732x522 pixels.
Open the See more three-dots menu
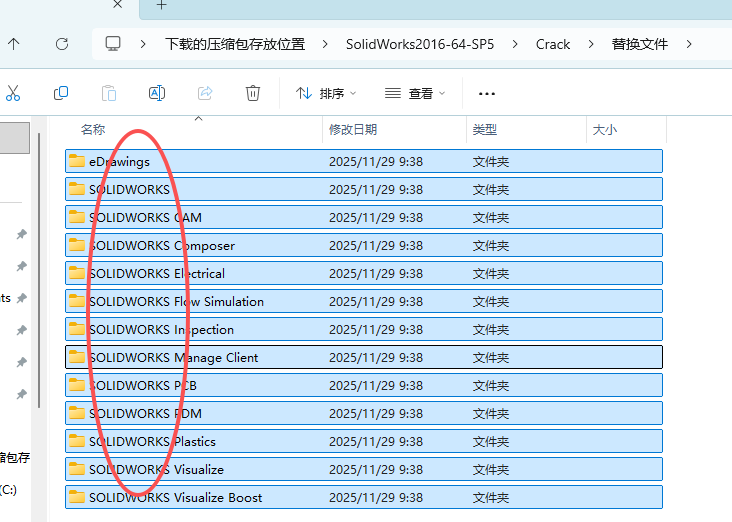pyautogui.click(x=487, y=94)
